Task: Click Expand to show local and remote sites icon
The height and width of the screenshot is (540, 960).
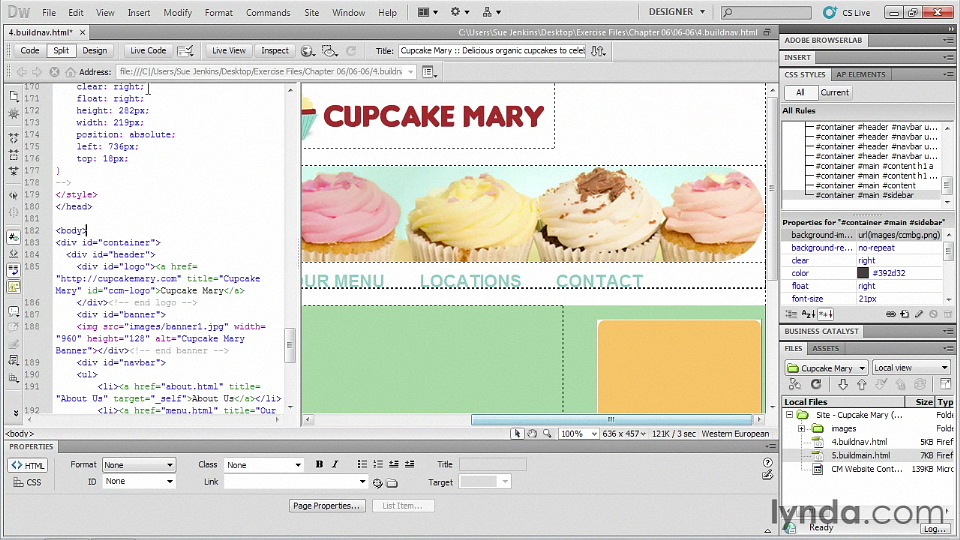Action: click(x=945, y=384)
